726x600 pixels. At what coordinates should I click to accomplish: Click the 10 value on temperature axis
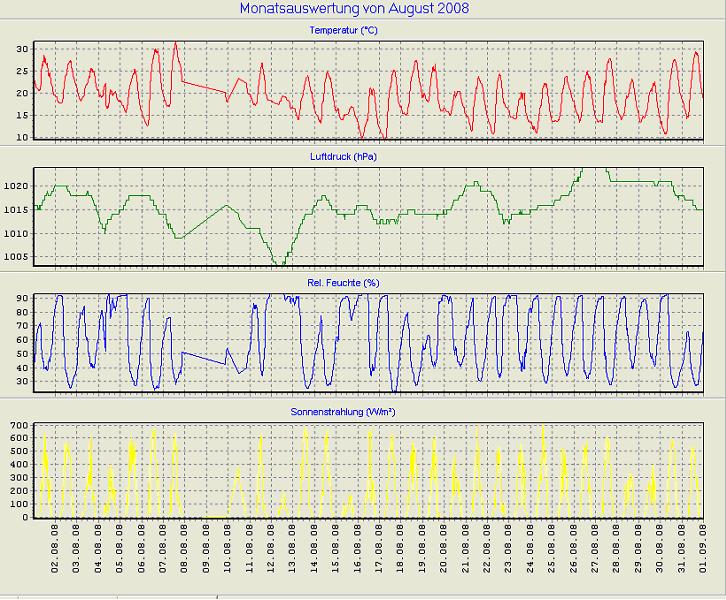(21, 137)
